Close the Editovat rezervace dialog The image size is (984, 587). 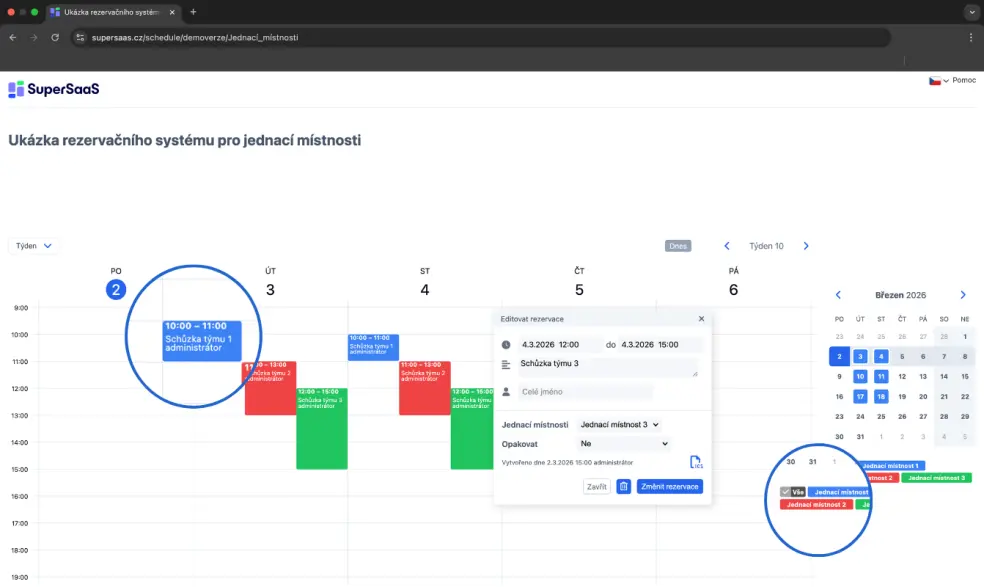pyautogui.click(x=701, y=319)
